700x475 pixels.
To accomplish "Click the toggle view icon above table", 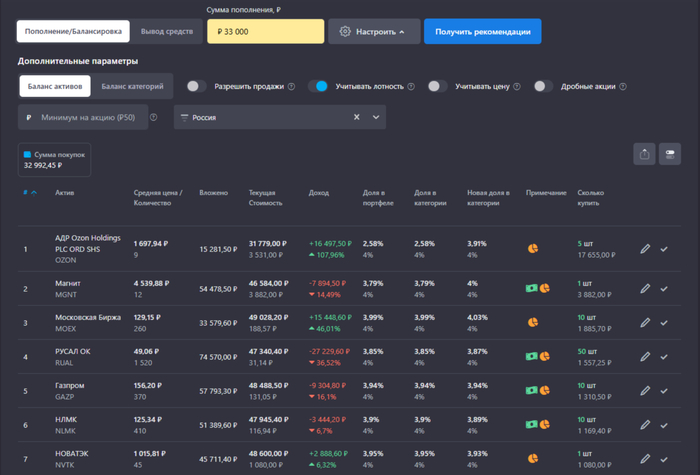I will pyautogui.click(x=670, y=154).
